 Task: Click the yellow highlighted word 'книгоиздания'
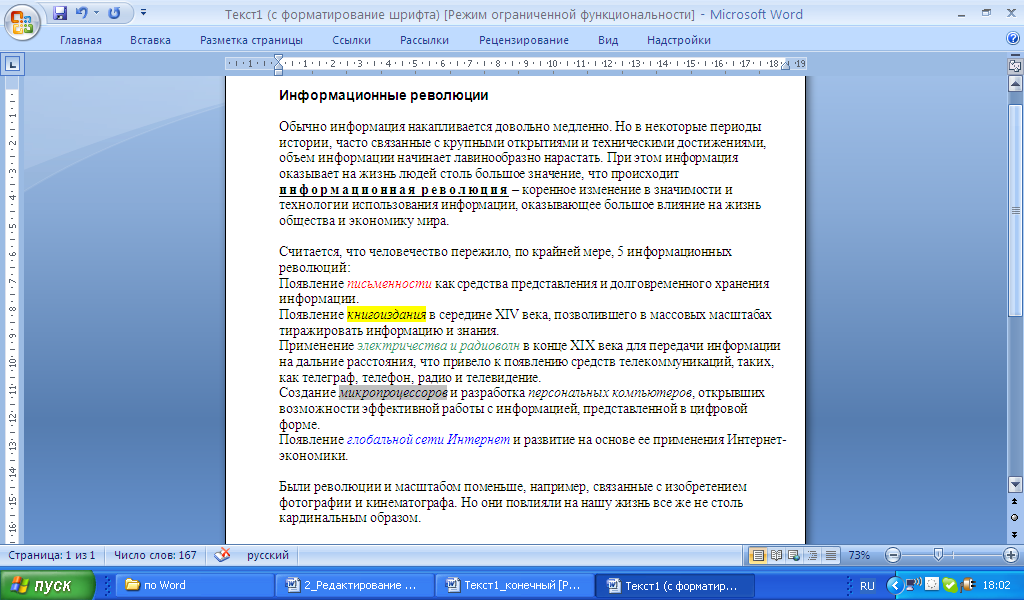tap(386, 315)
